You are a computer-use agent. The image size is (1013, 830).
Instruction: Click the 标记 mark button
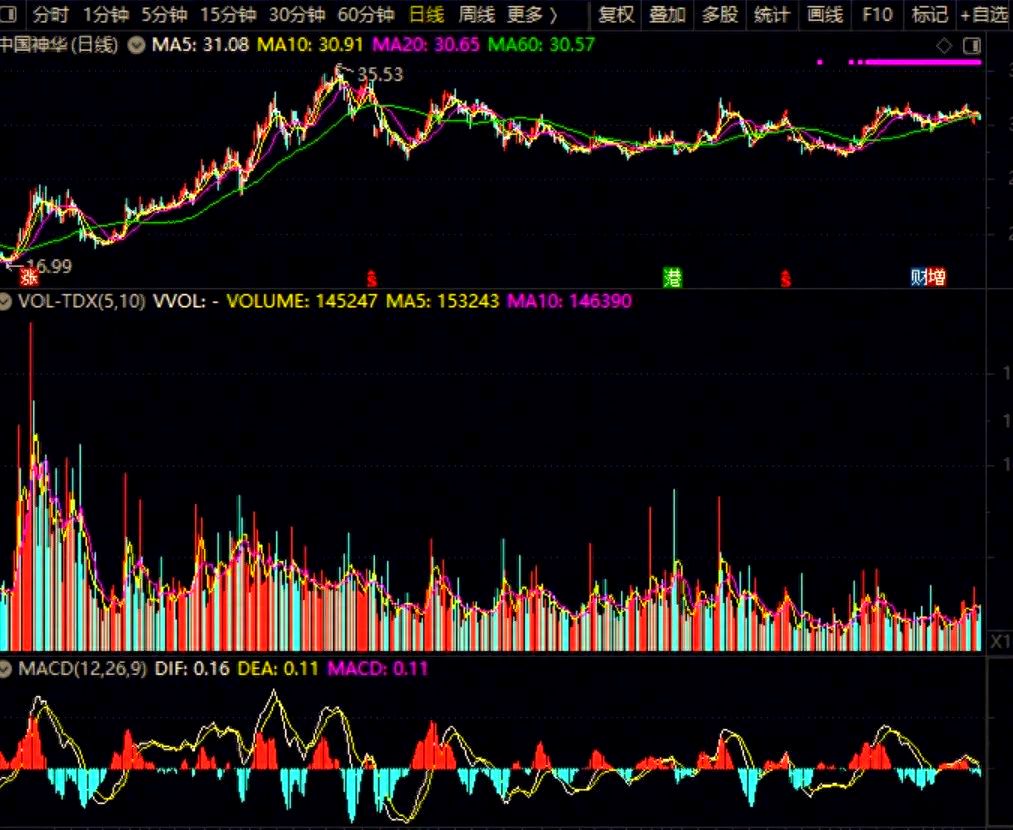[930, 14]
